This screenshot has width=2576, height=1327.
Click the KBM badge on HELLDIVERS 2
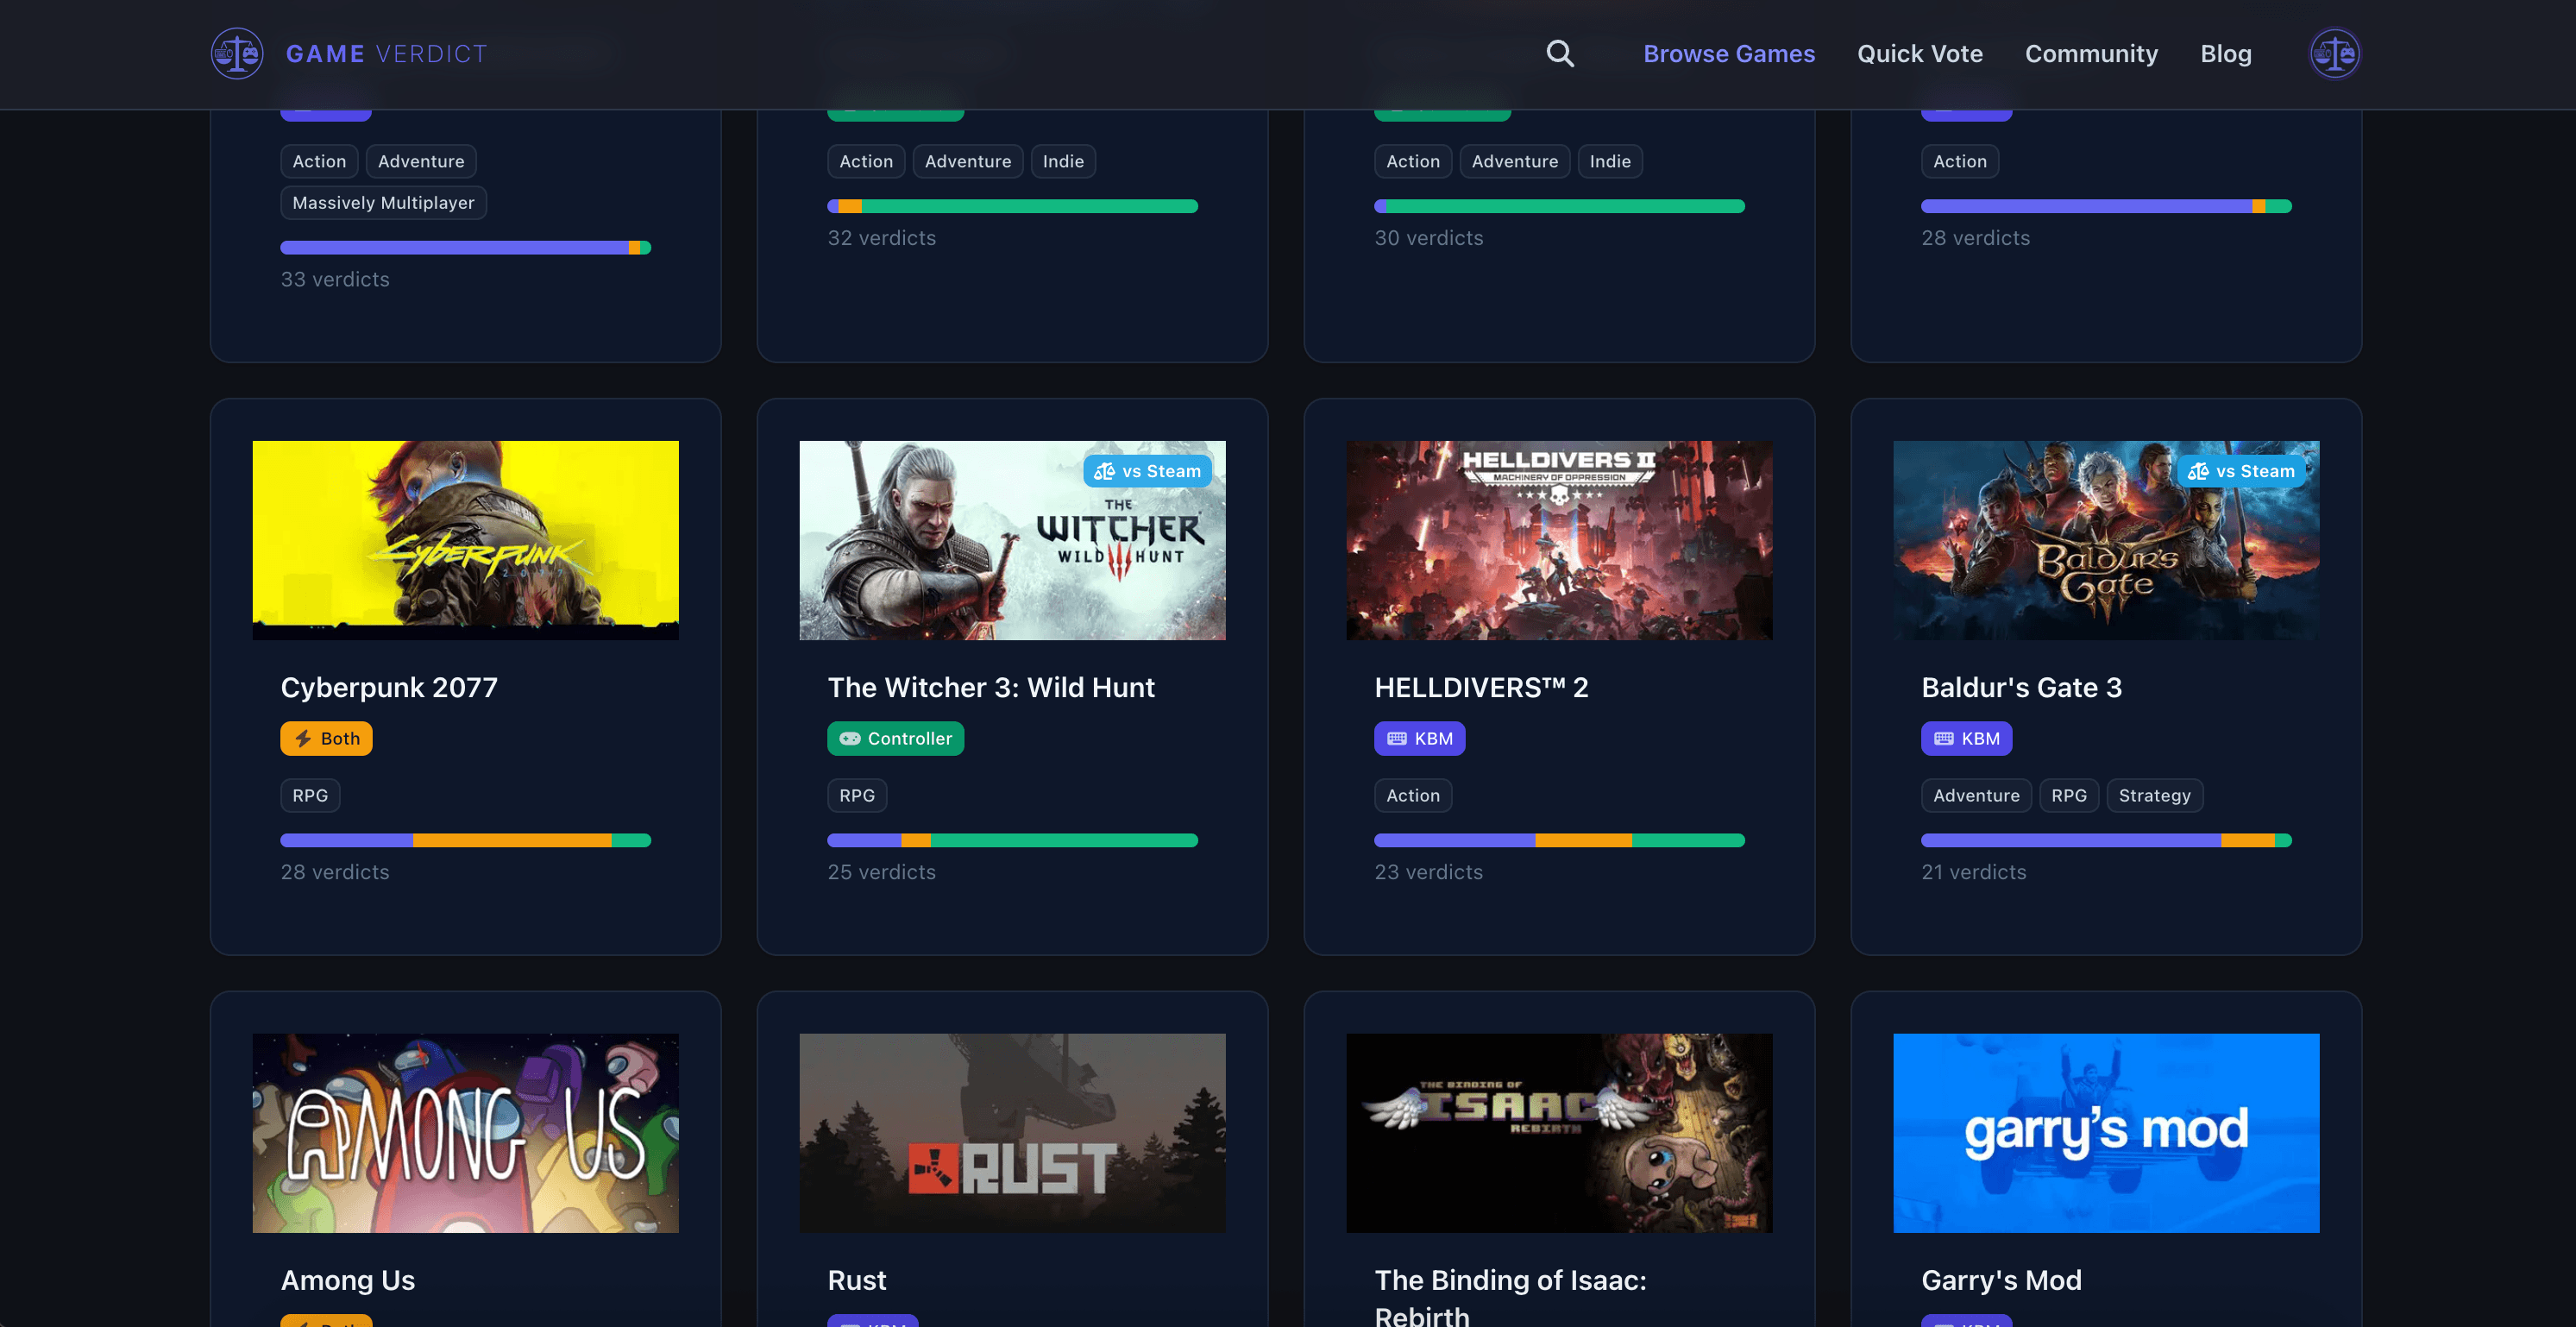(1419, 738)
